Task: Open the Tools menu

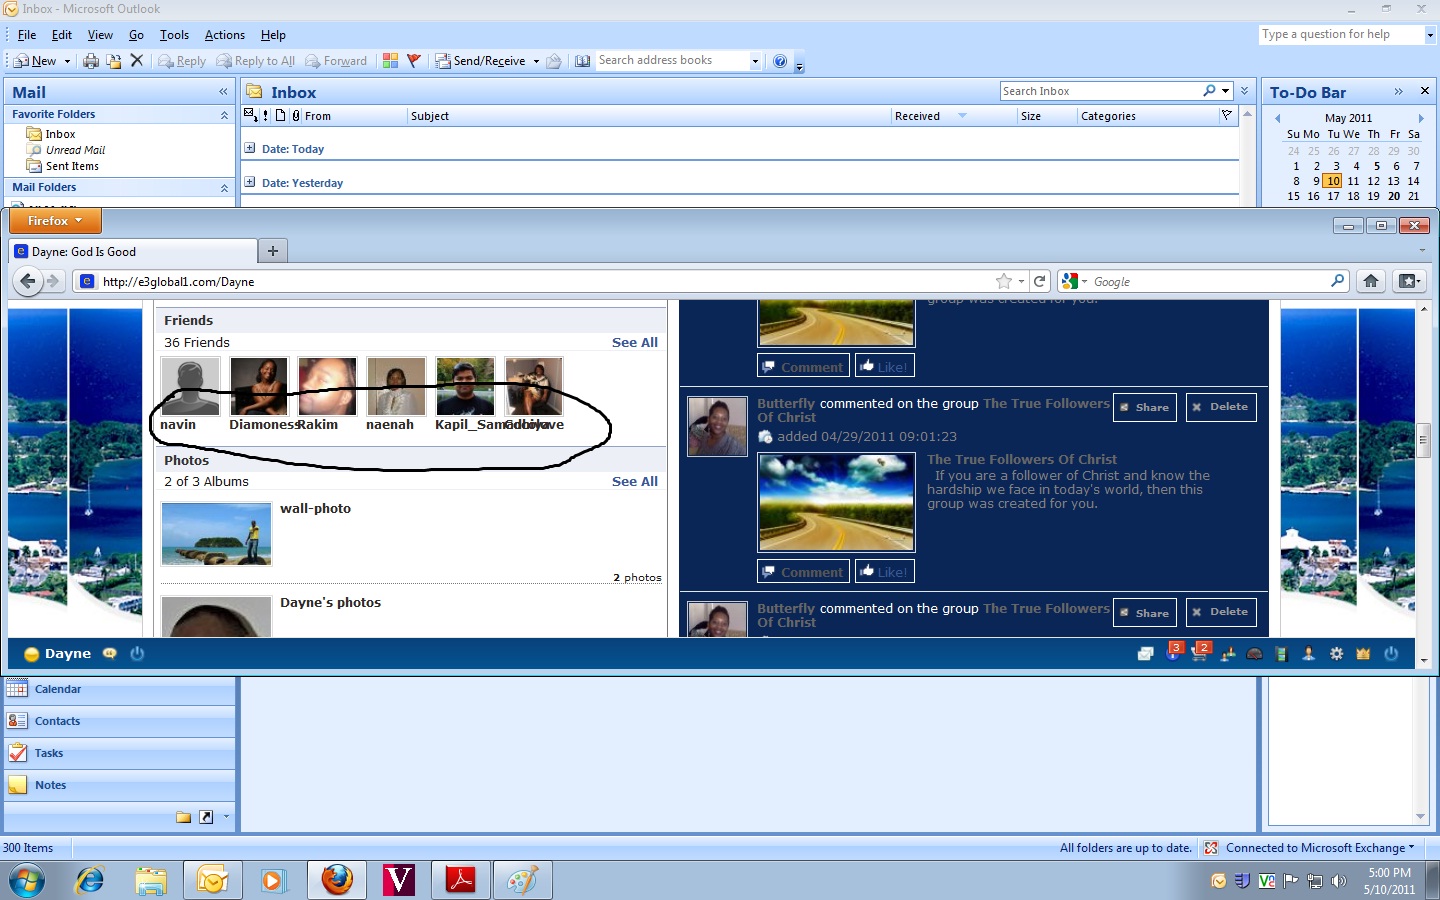Action: 174,35
